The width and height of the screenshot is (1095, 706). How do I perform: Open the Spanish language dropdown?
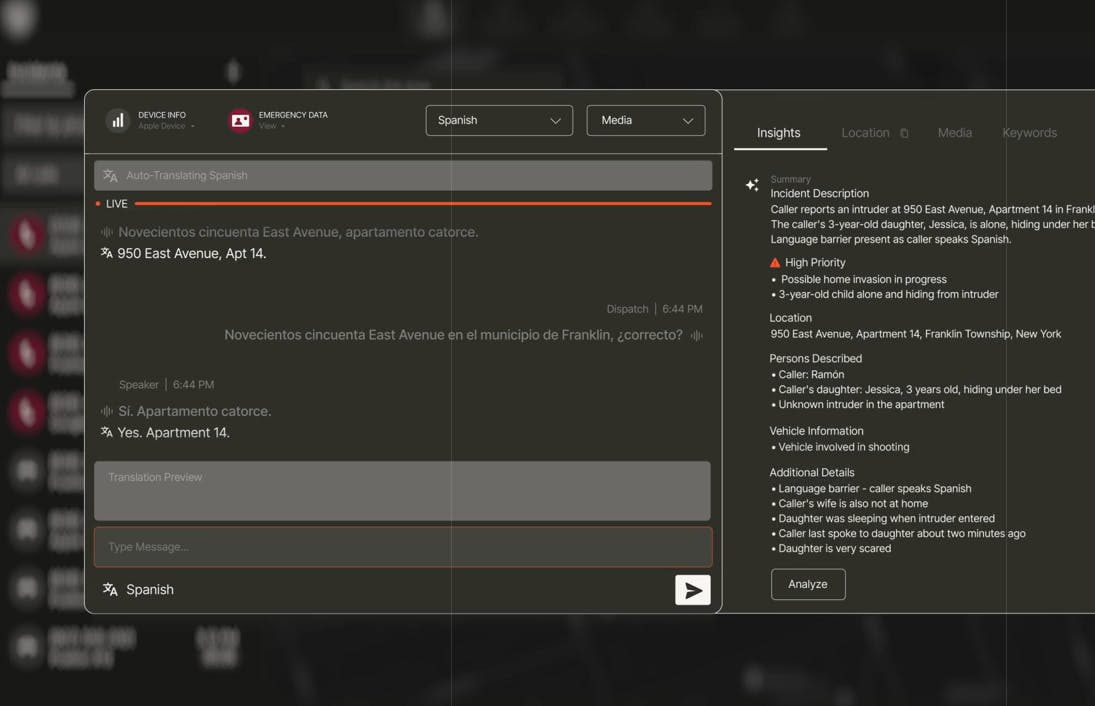click(499, 120)
